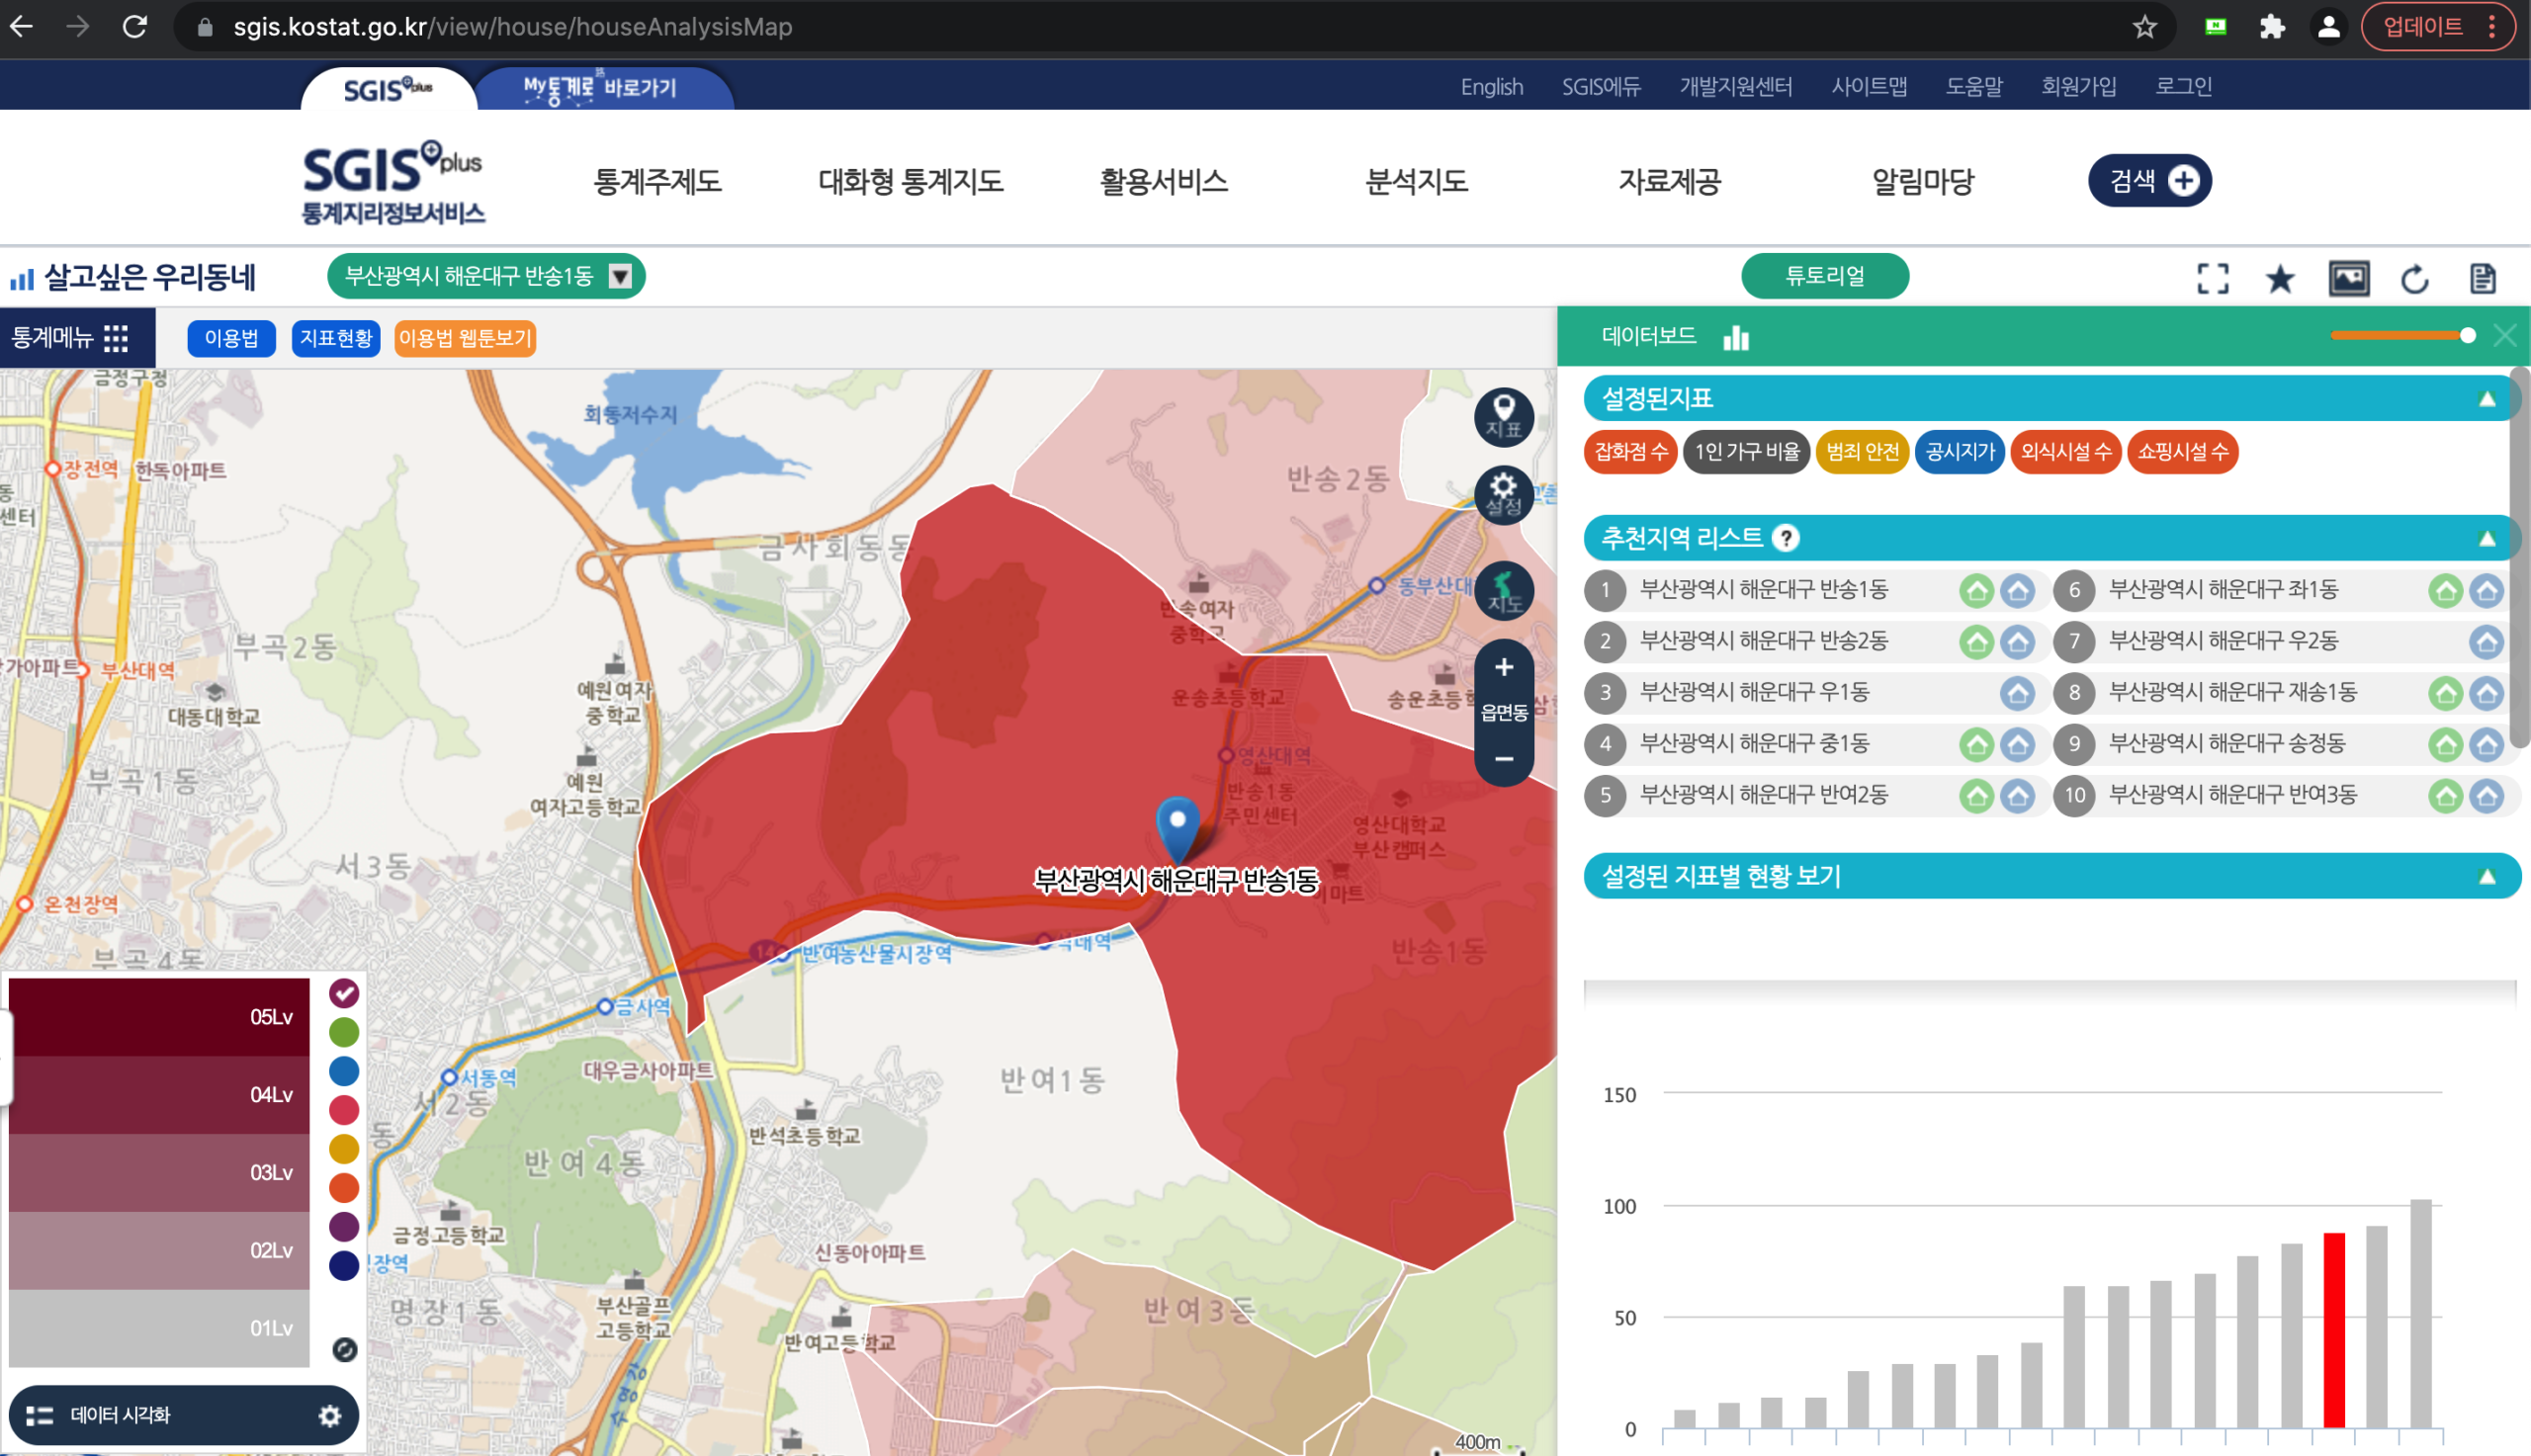Screen dimensions: 2531x1456
Task: Open the English link
Action: [1491, 87]
